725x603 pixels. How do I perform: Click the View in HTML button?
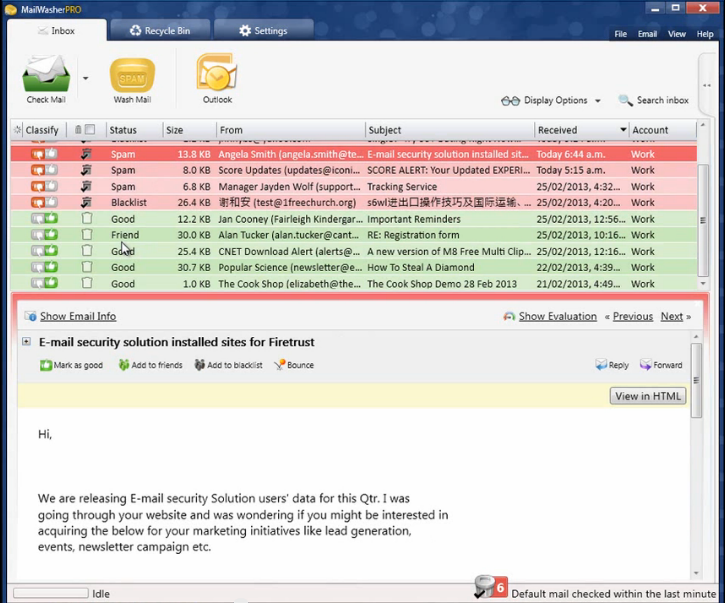pyautogui.click(x=648, y=396)
